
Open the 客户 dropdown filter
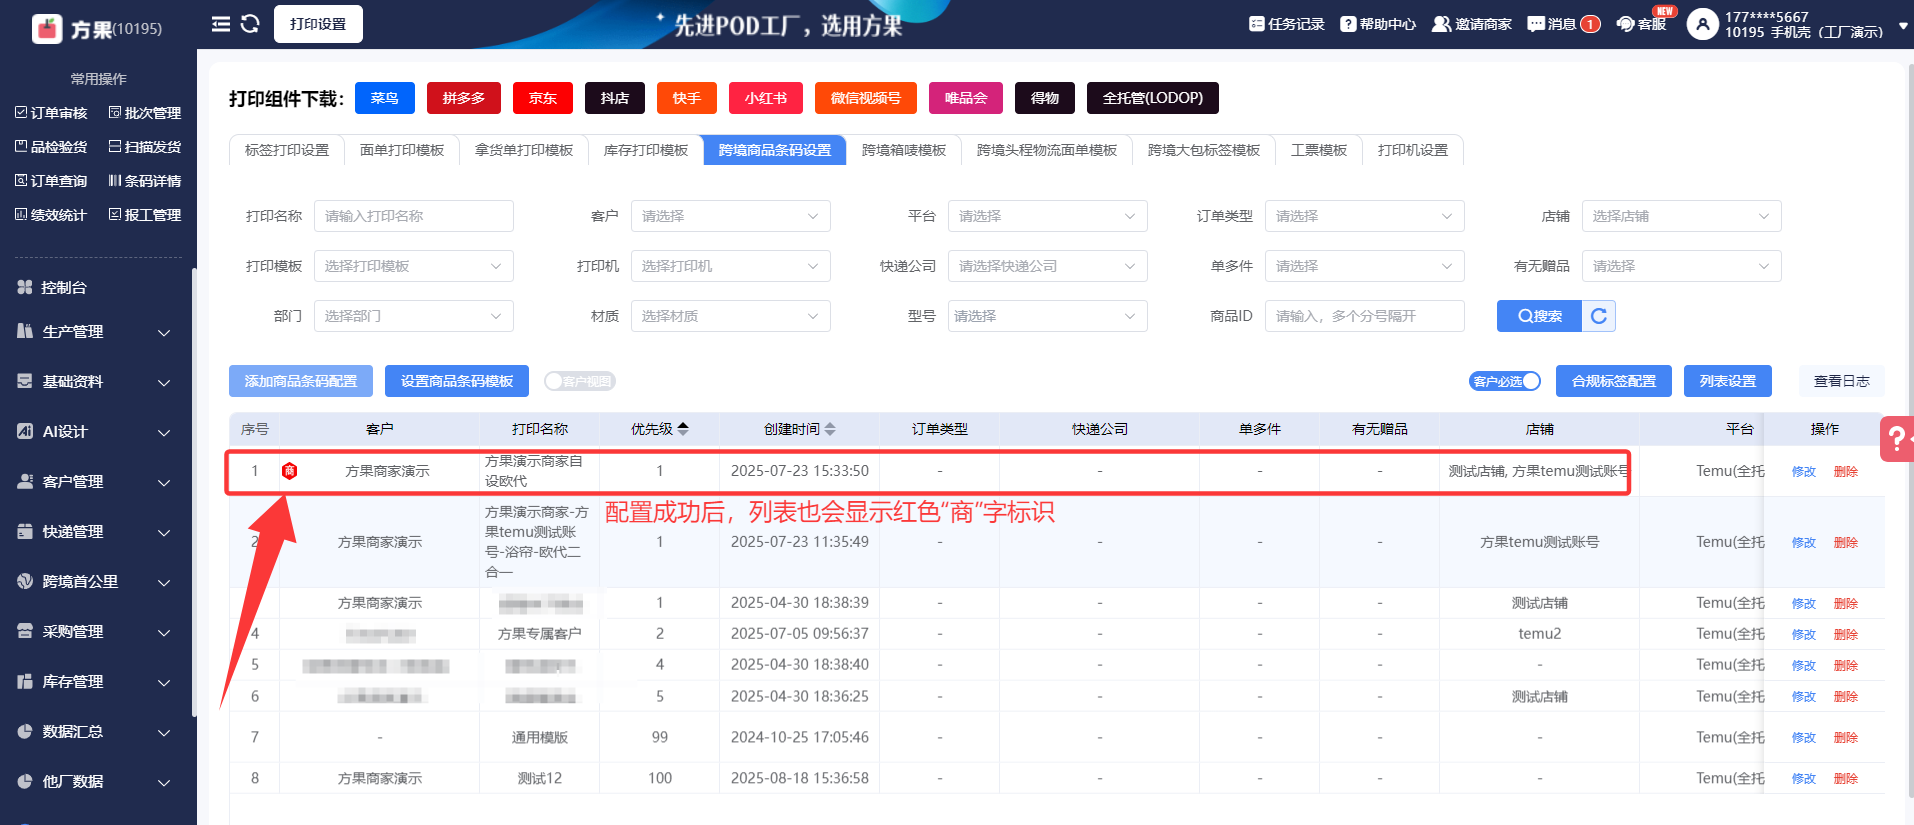[x=730, y=216]
